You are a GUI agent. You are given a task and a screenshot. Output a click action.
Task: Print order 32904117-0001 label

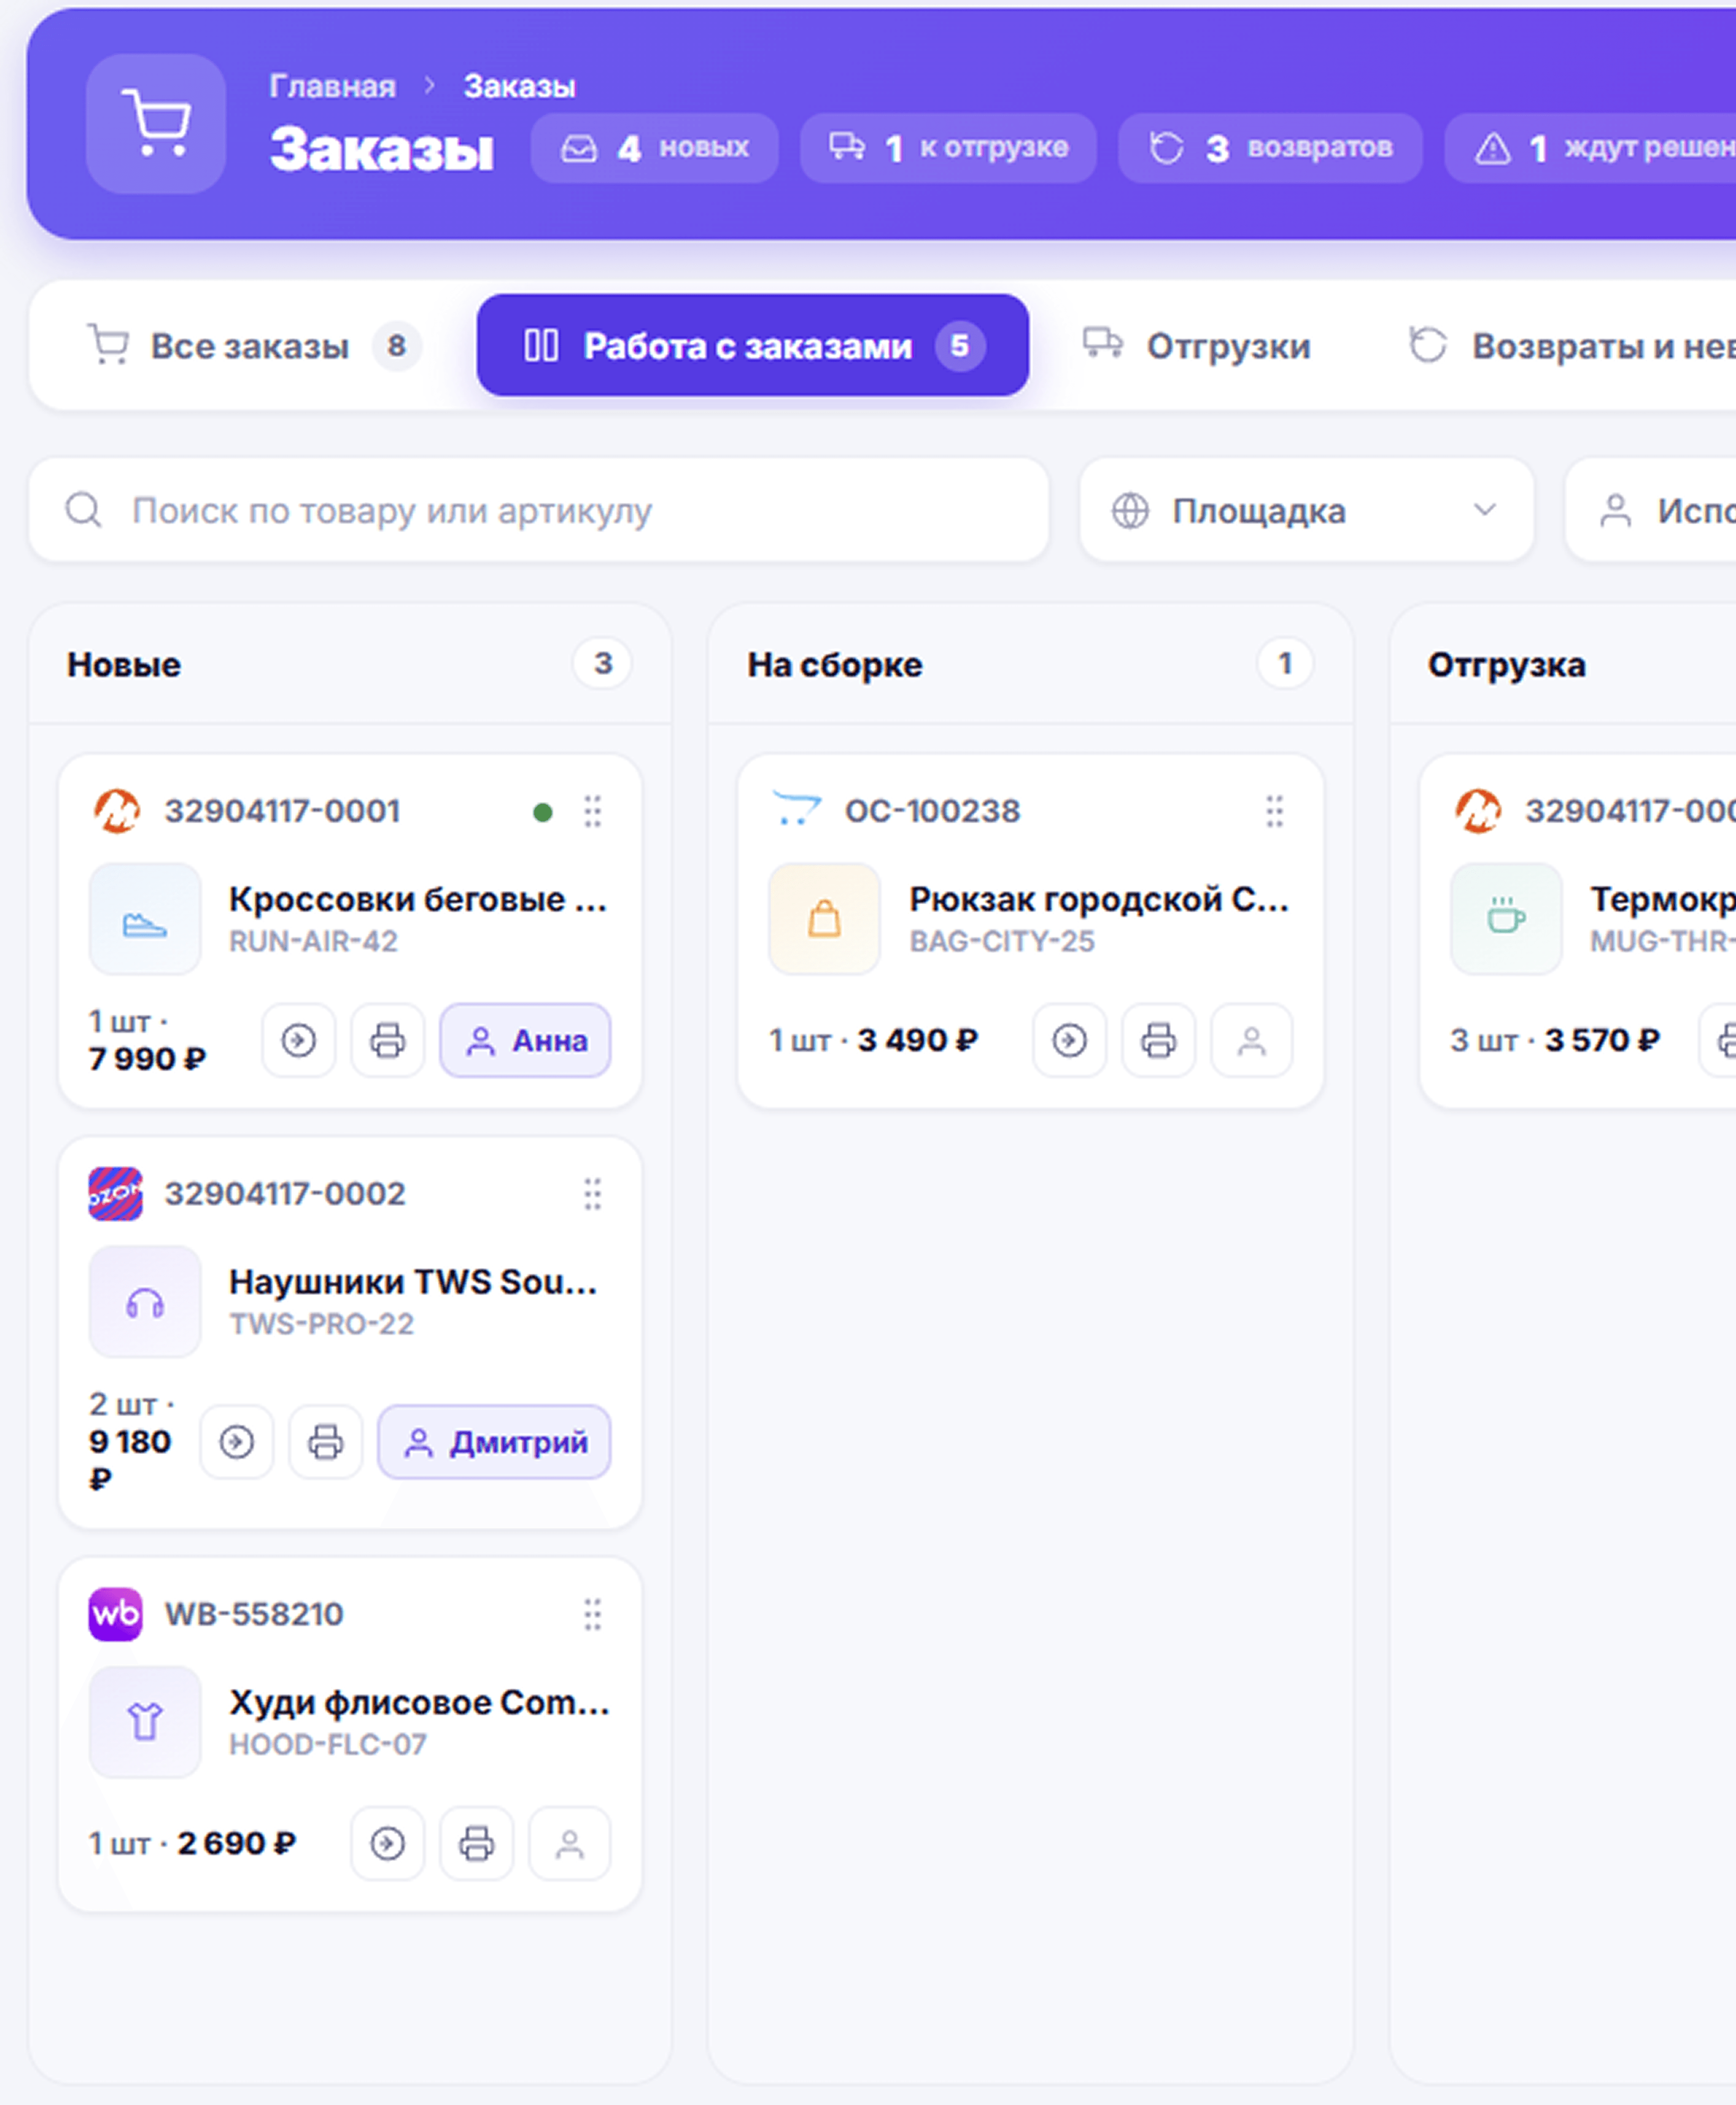(388, 1041)
